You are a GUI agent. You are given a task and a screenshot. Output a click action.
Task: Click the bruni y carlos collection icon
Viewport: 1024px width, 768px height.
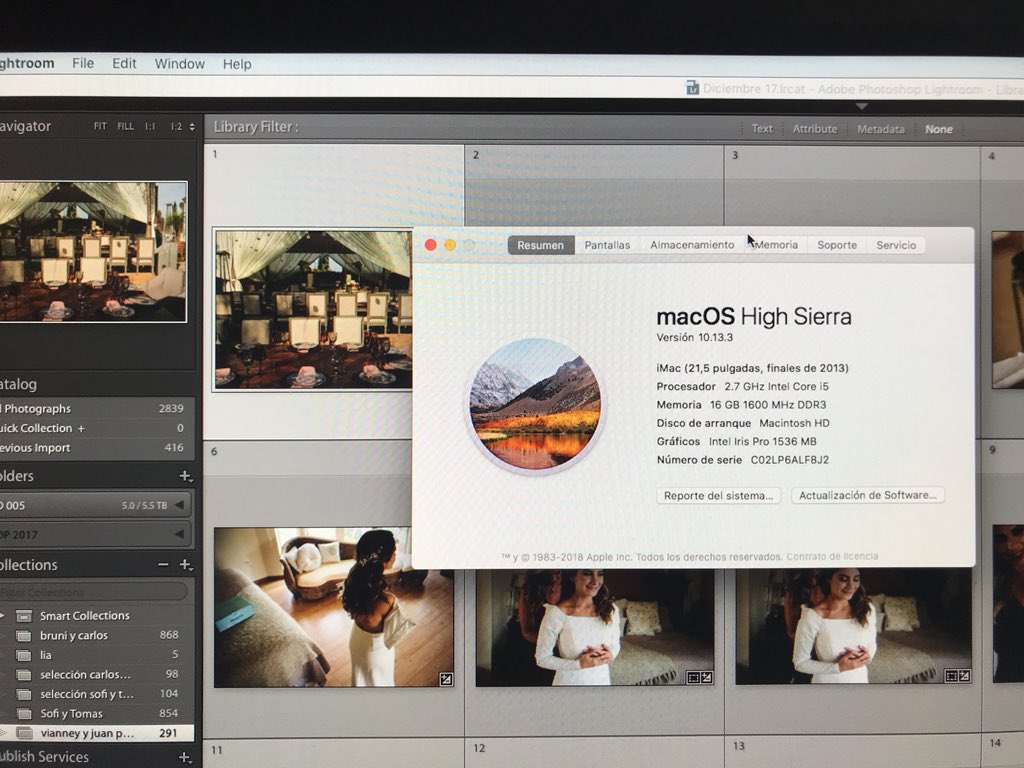tap(24, 635)
